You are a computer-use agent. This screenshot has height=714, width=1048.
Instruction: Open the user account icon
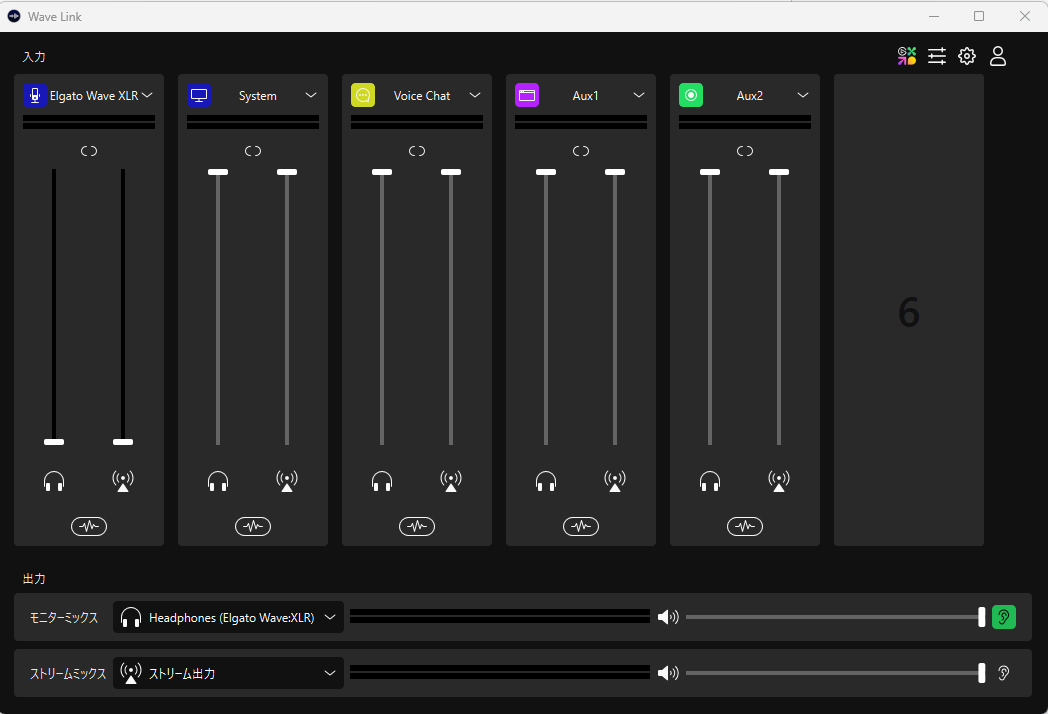(x=998, y=56)
